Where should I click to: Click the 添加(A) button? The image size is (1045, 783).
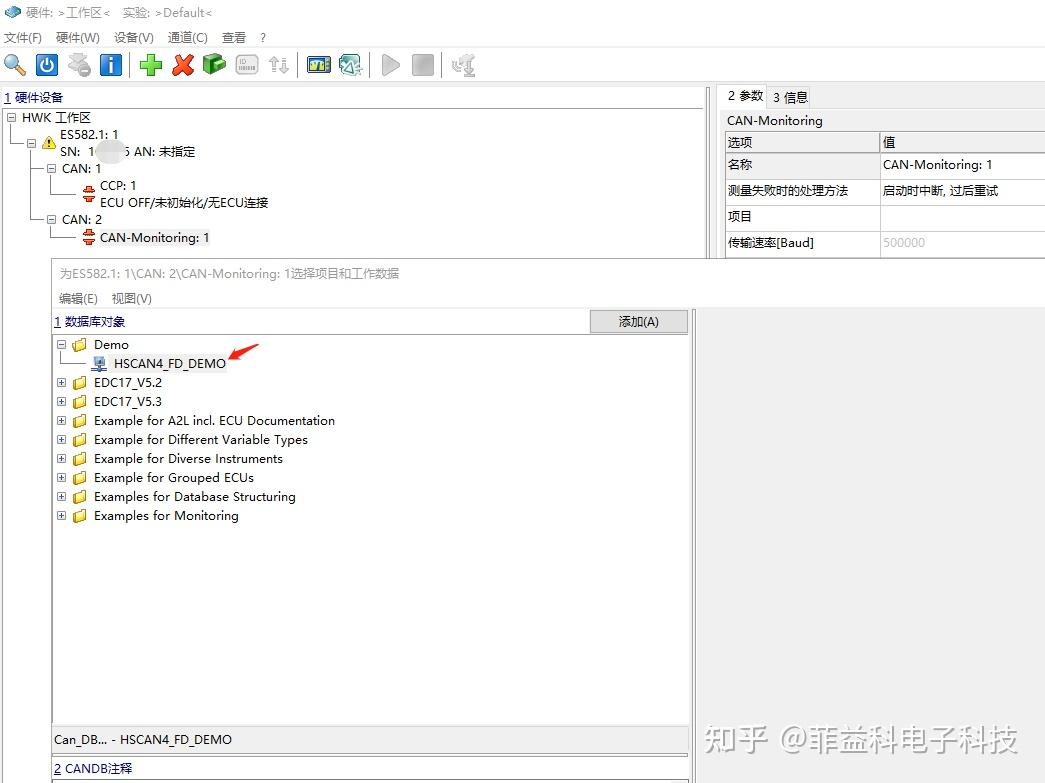639,321
